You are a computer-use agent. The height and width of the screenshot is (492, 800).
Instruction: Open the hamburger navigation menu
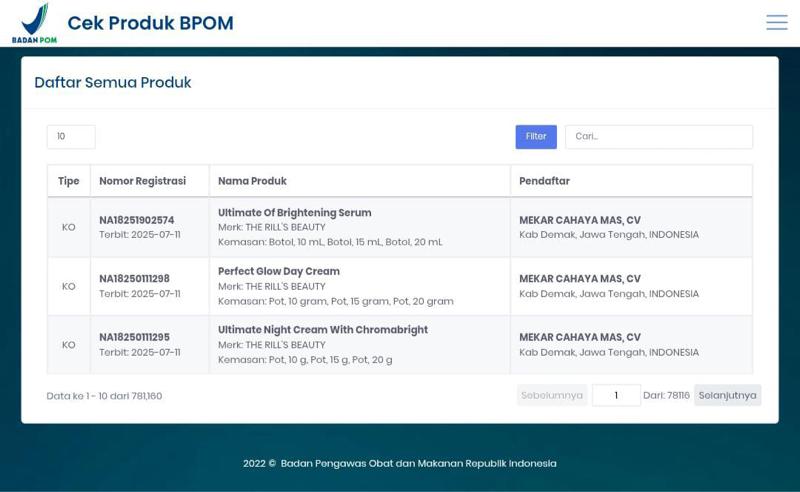pyautogui.click(x=776, y=22)
